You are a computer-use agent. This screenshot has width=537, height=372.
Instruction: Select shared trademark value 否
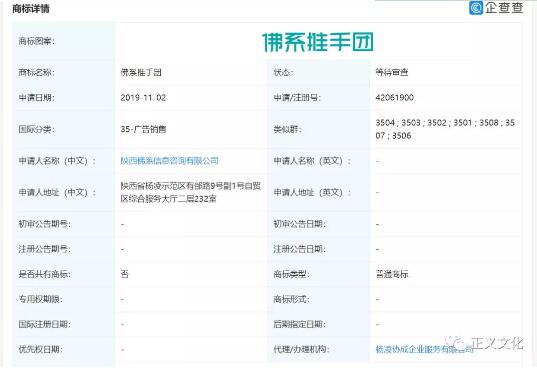(124, 274)
